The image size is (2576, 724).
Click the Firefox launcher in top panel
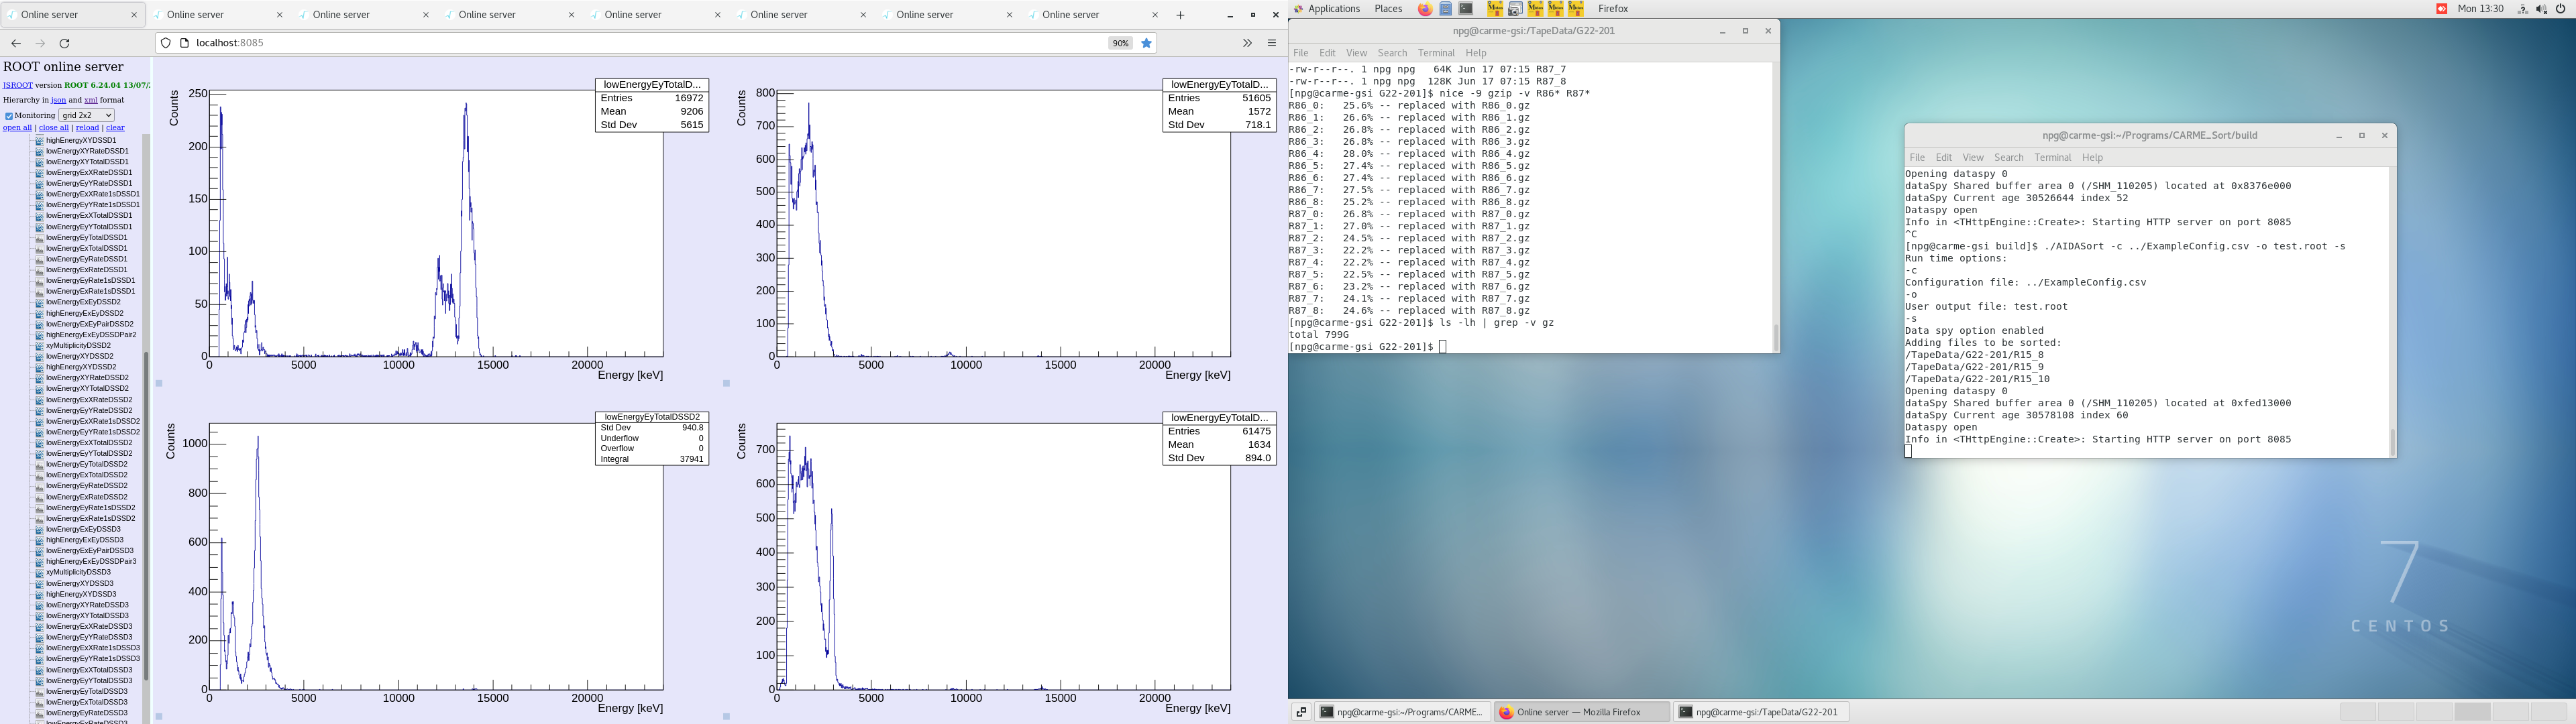(x=1425, y=9)
